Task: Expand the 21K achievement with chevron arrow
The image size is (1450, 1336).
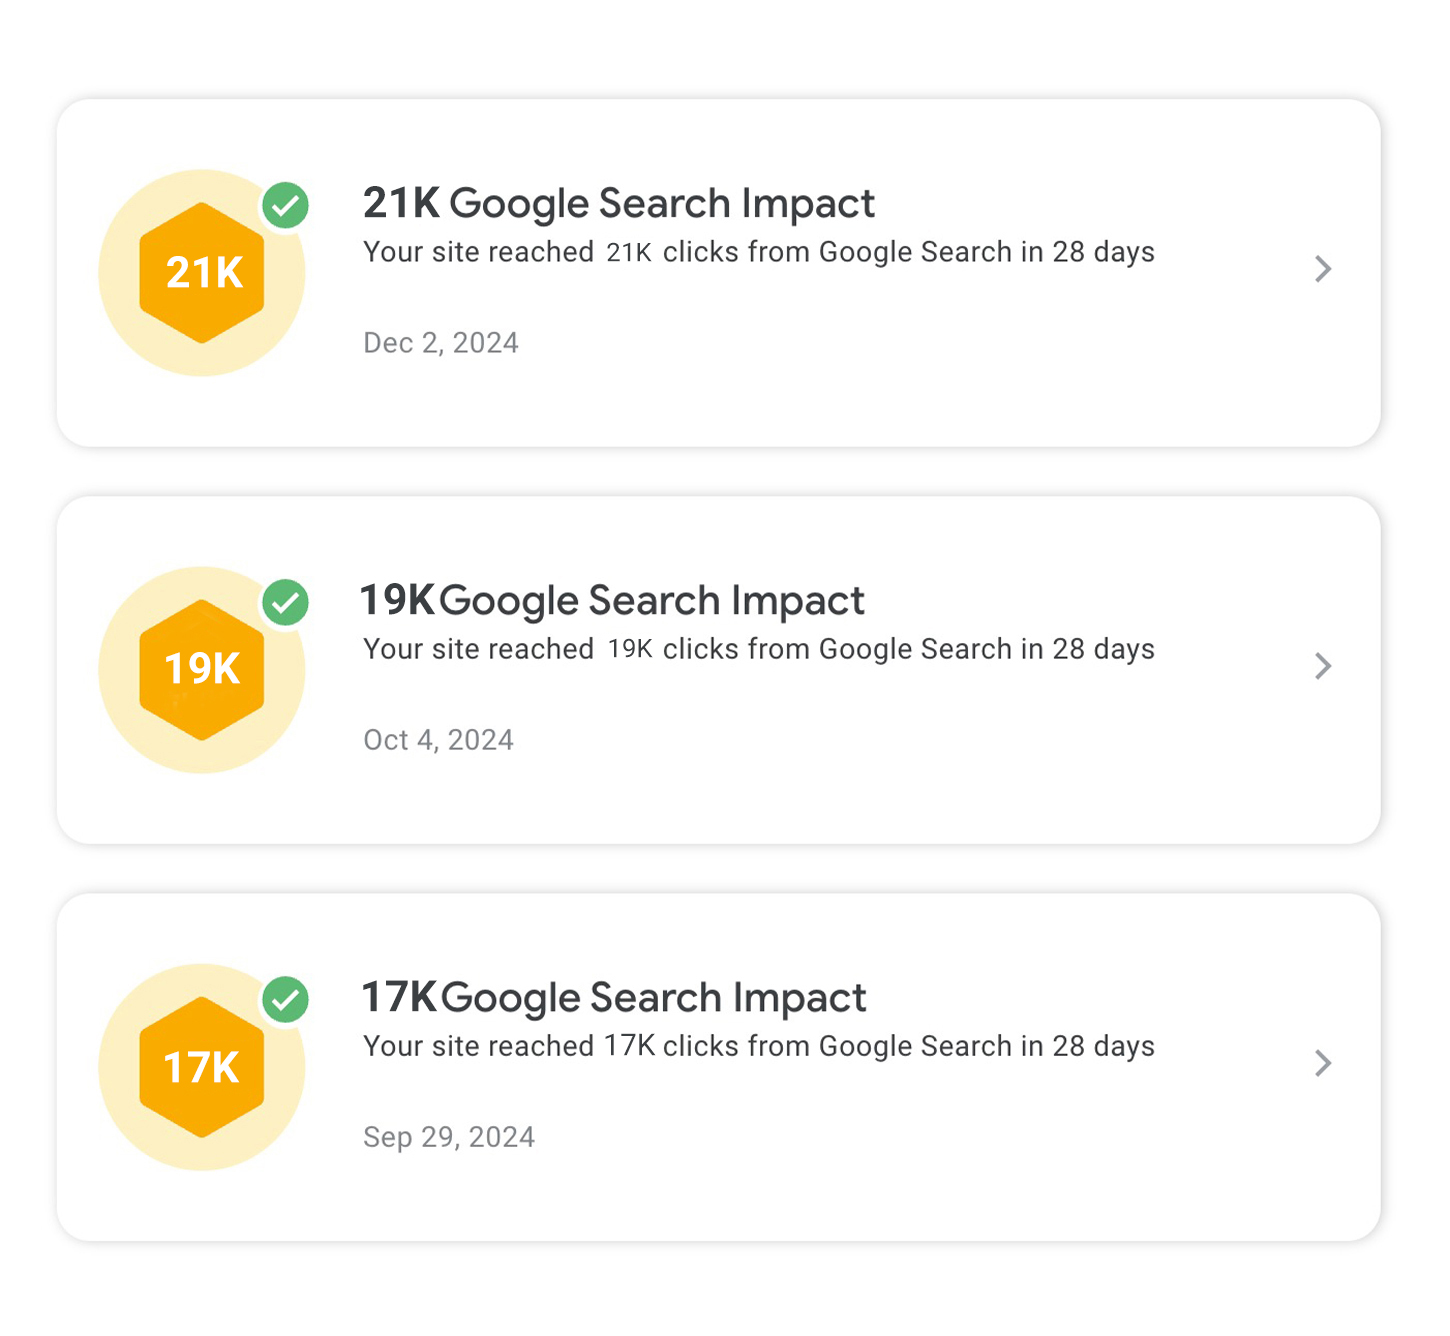Action: (x=1323, y=269)
